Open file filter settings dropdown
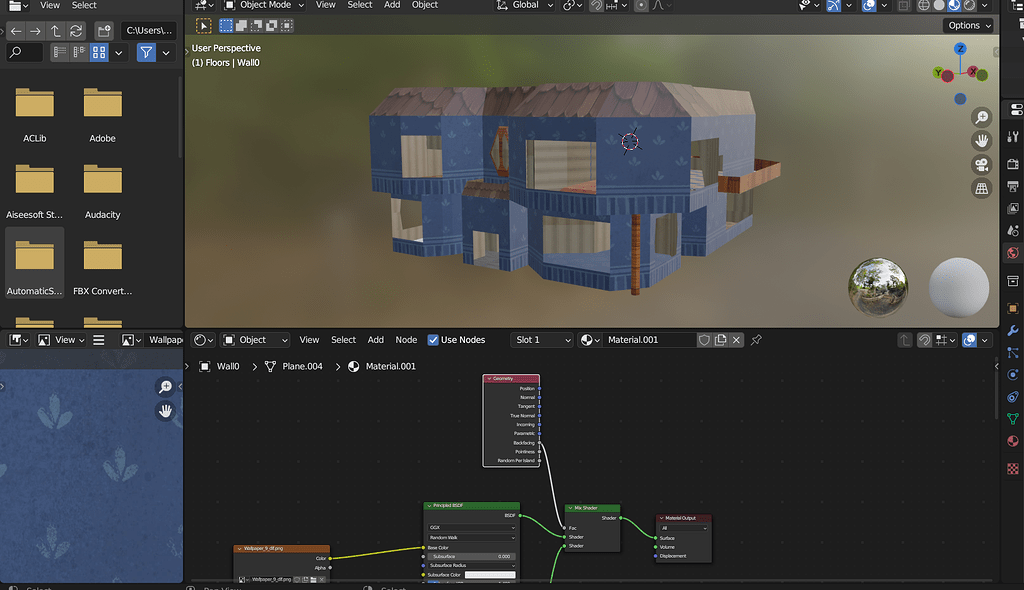Screen dimensions: 1024x590 point(166,52)
